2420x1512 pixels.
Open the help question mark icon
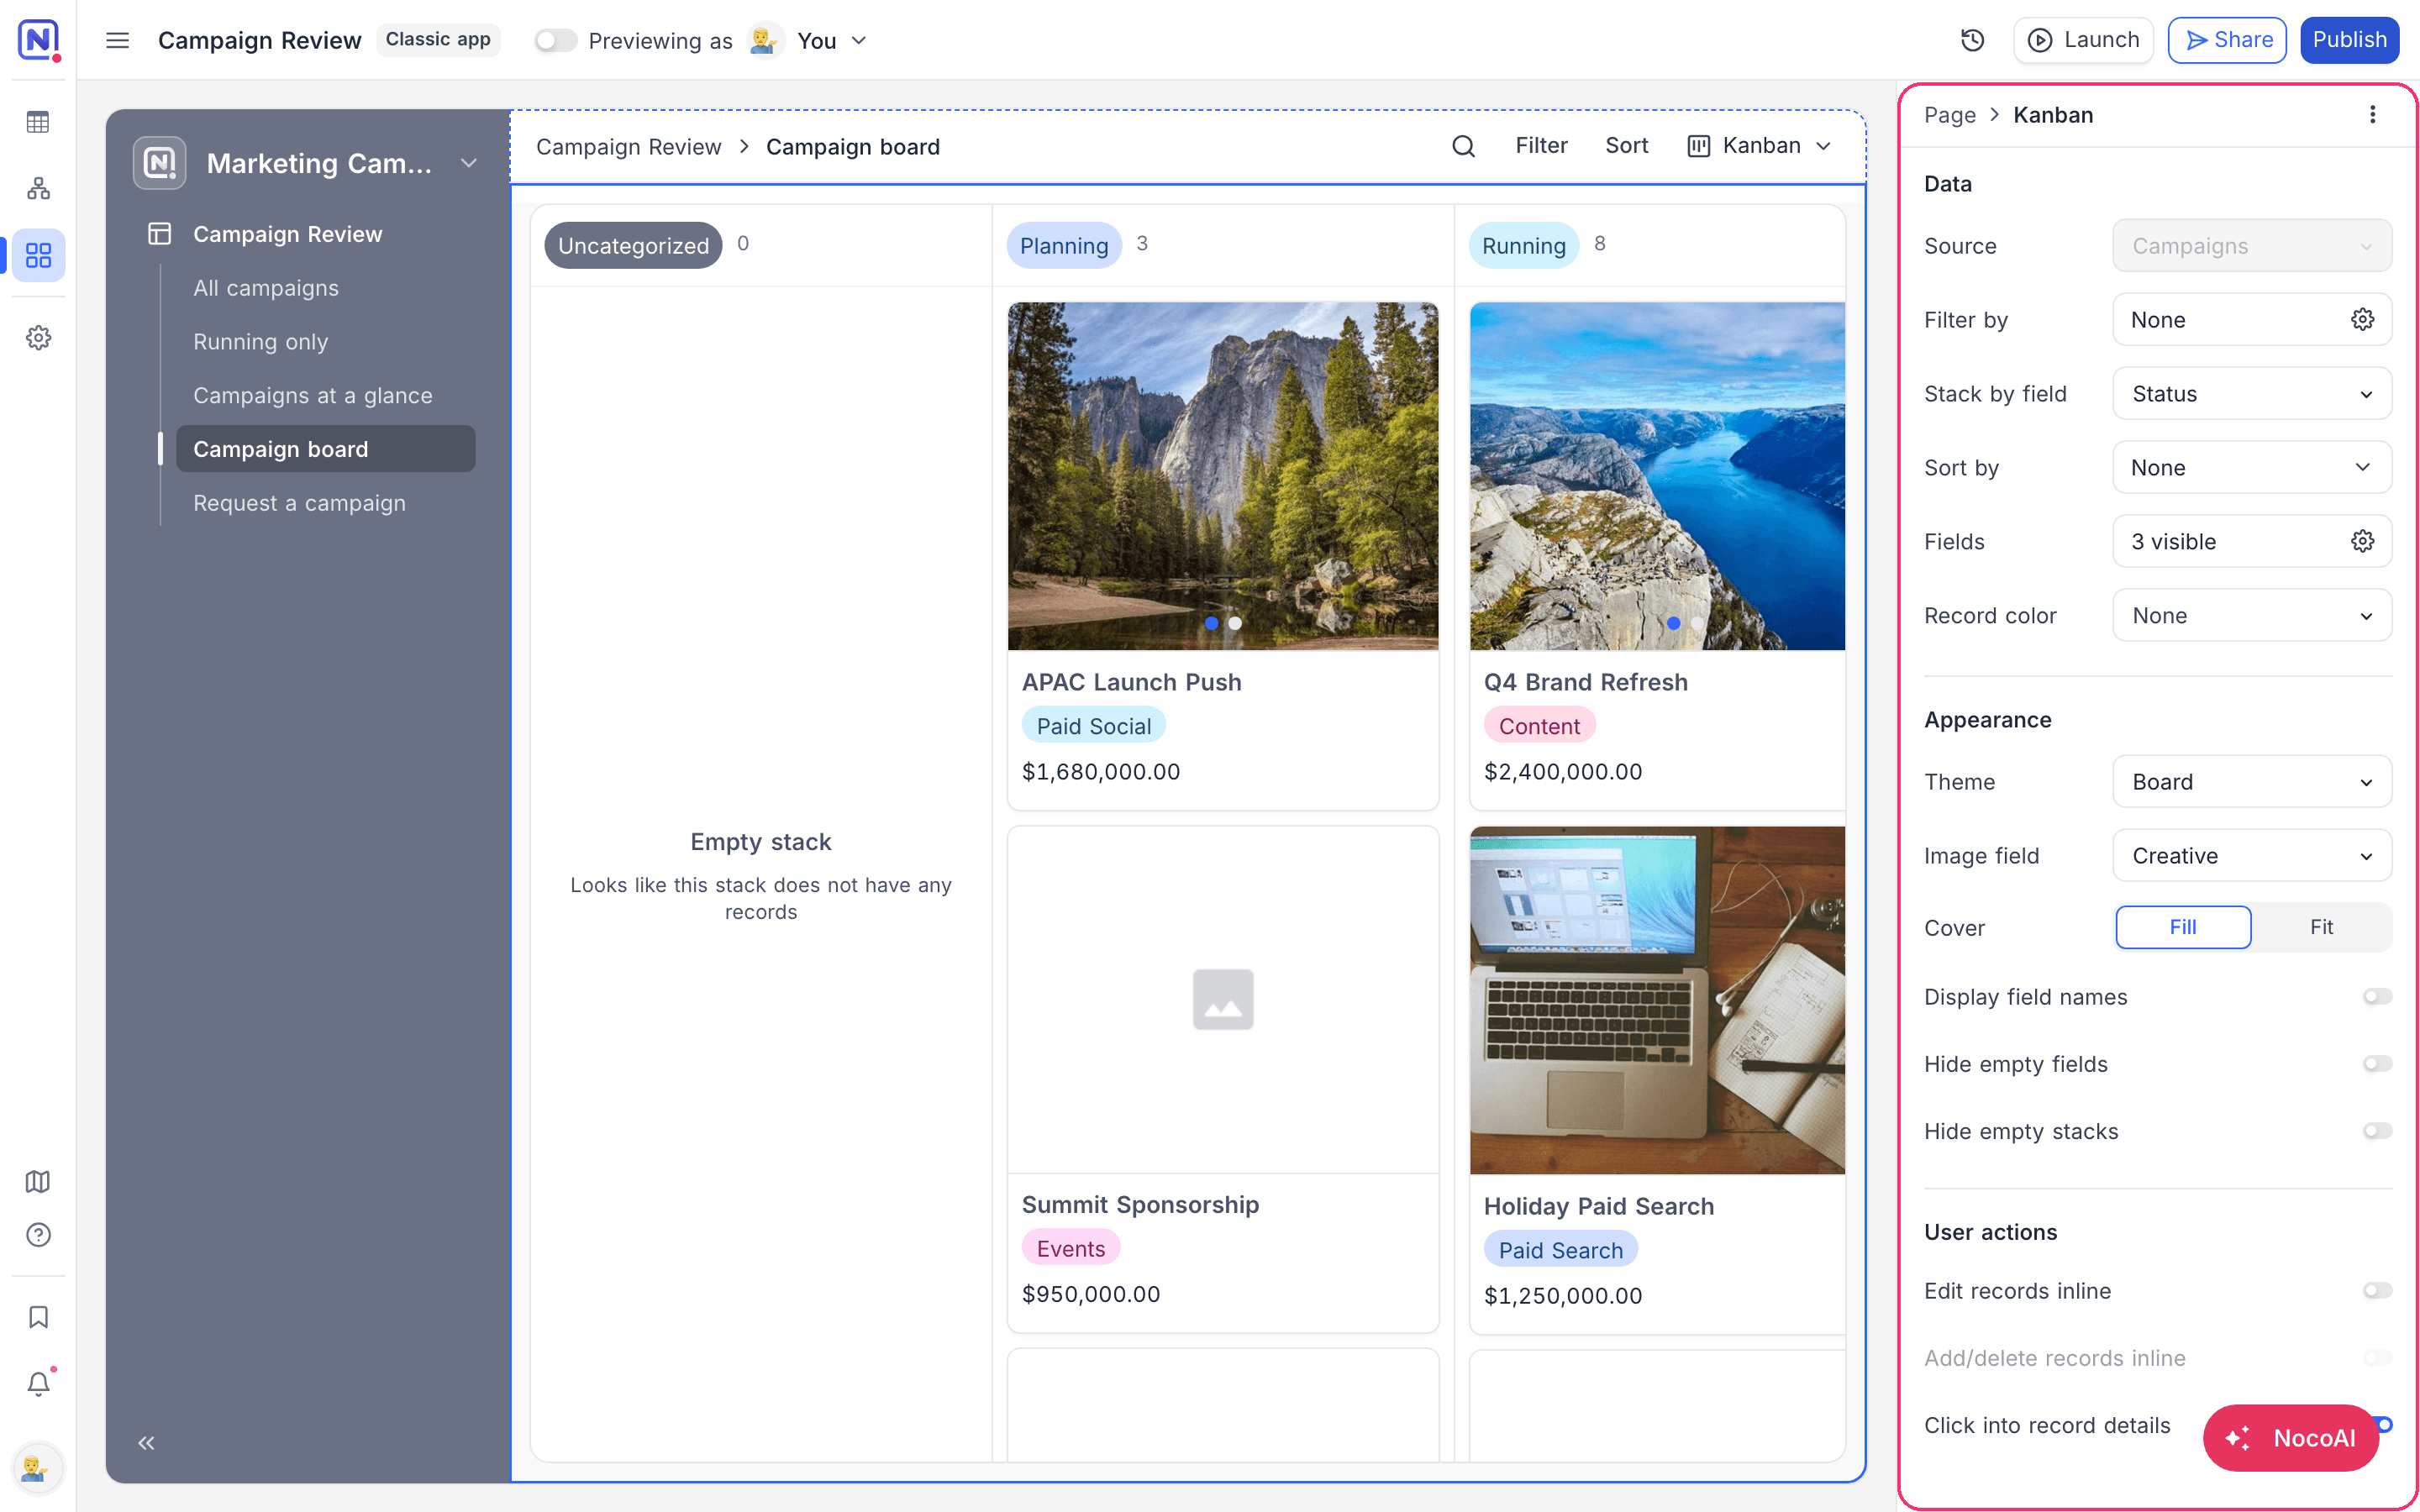click(x=38, y=1235)
